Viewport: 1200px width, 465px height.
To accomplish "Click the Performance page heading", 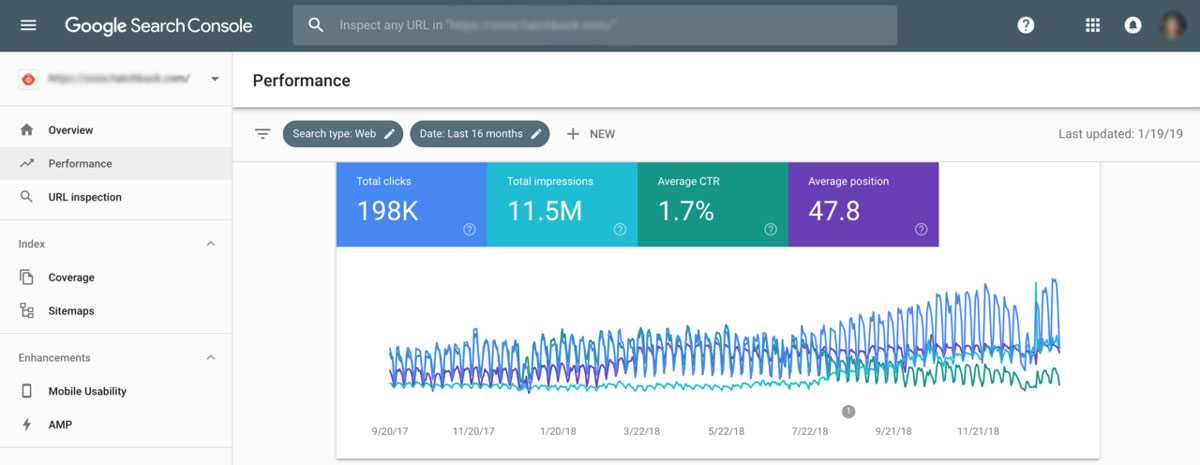I will pos(302,80).
